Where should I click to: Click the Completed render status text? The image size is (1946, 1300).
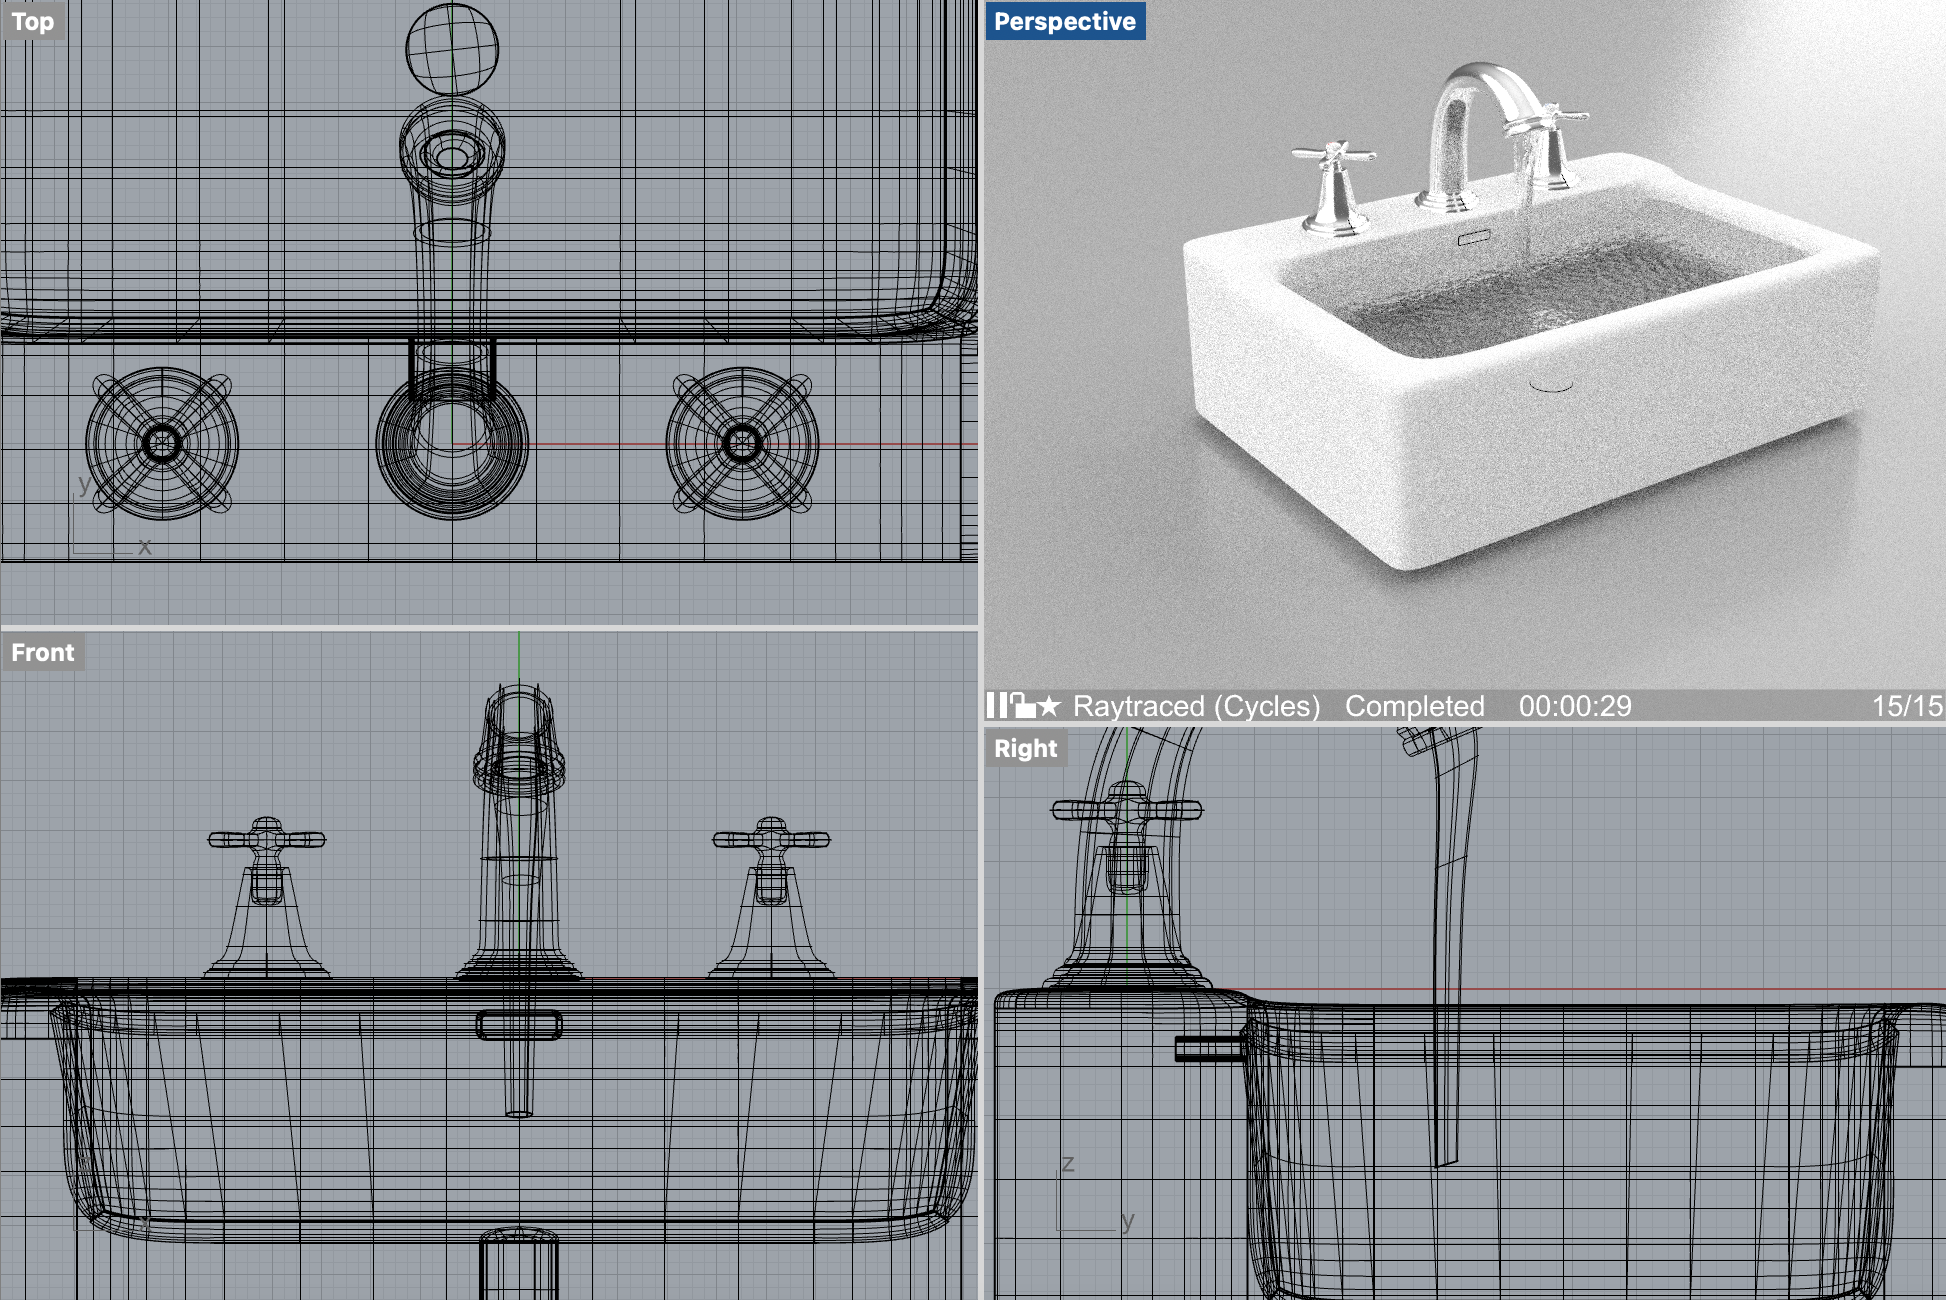point(1414,706)
